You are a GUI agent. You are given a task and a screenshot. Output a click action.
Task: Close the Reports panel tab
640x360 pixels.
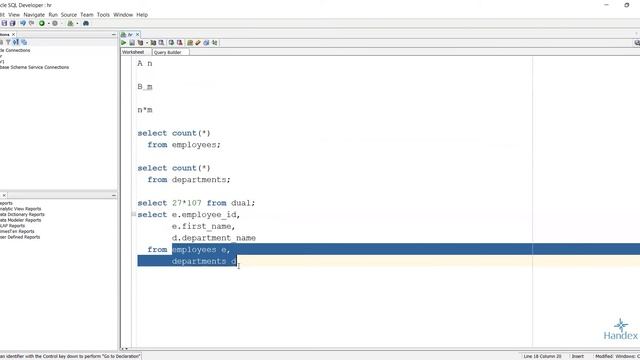(4, 196)
